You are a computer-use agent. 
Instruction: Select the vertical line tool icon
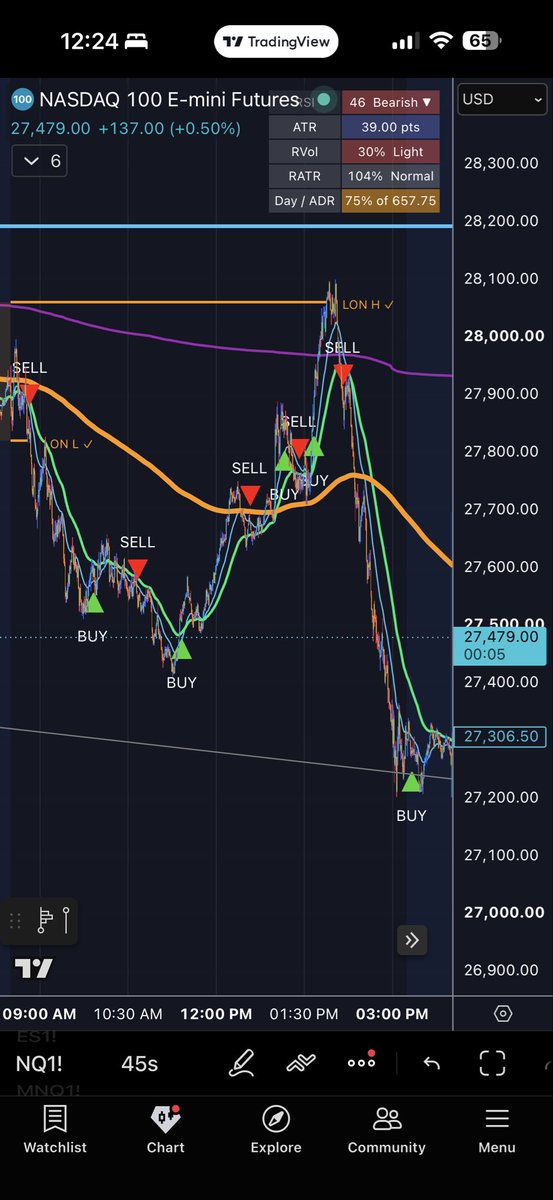click(67, 919)
